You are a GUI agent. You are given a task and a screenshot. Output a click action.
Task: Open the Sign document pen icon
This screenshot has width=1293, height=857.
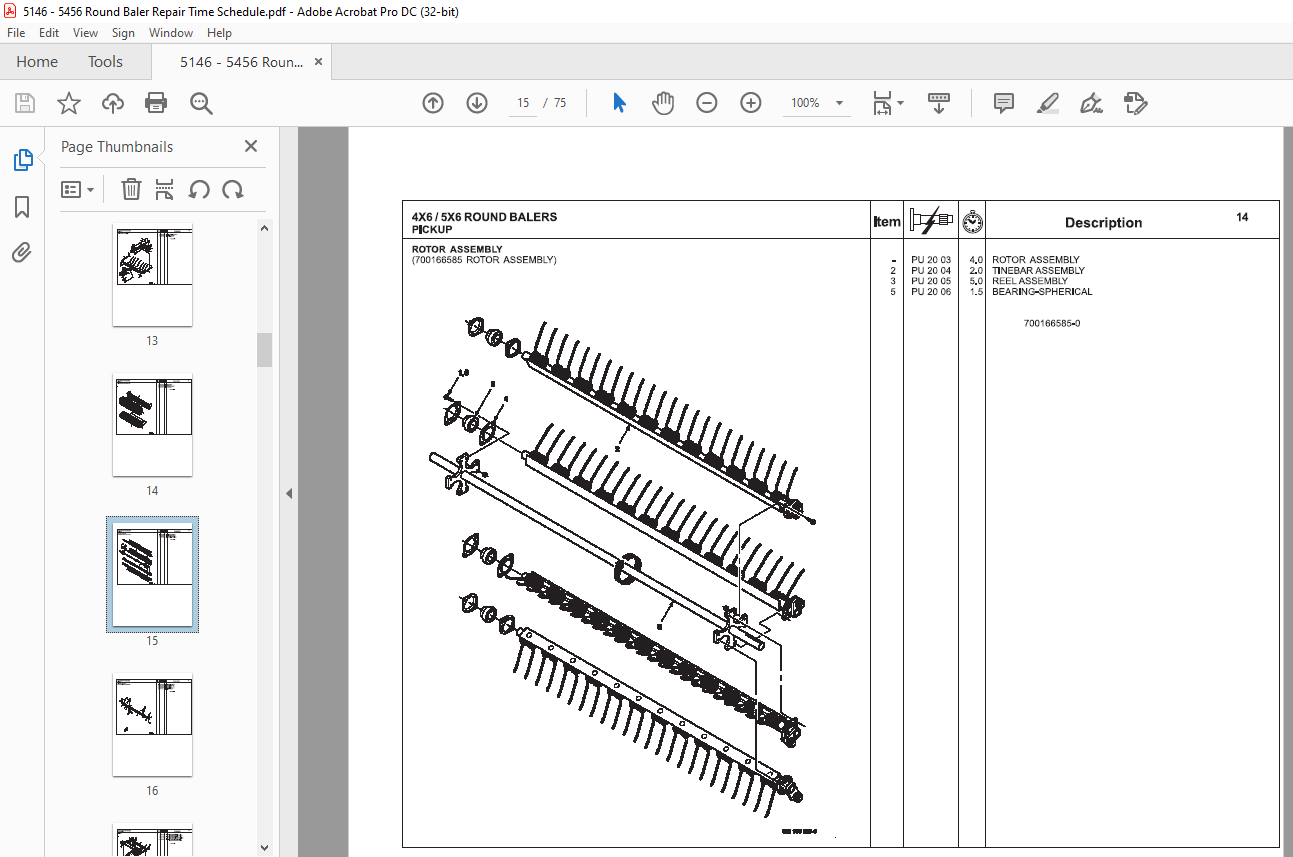coord(1091,103)
